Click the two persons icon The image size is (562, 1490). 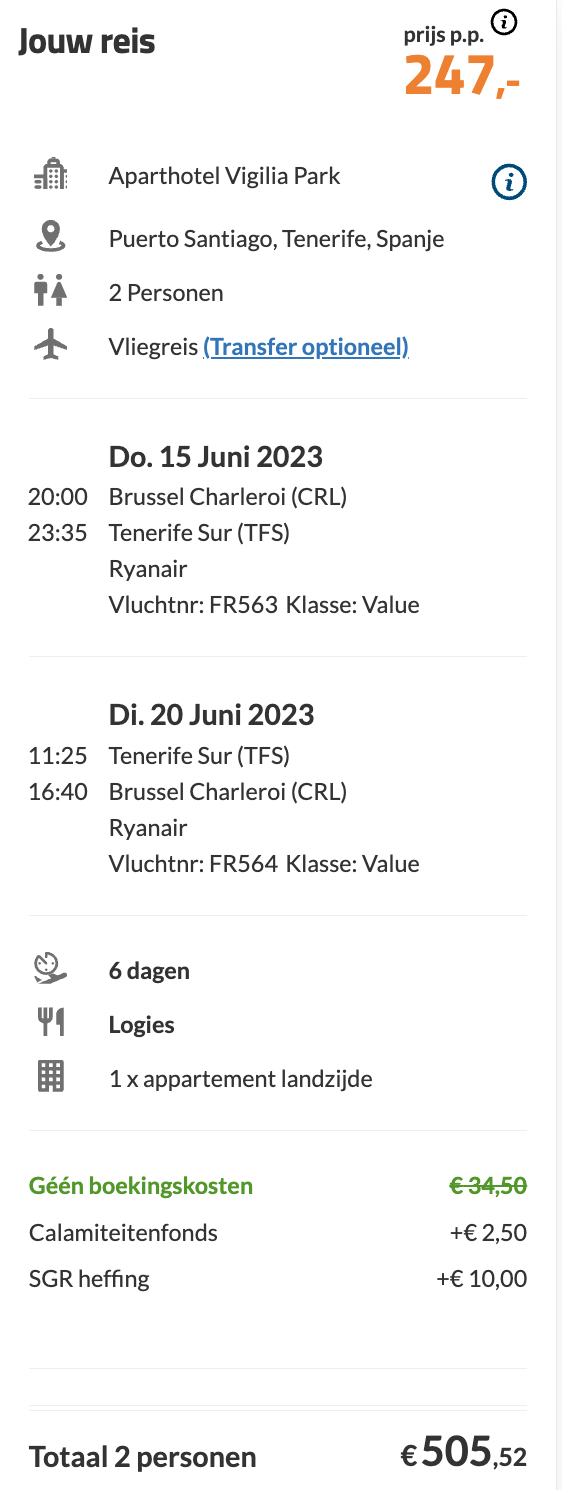[50, 292]
